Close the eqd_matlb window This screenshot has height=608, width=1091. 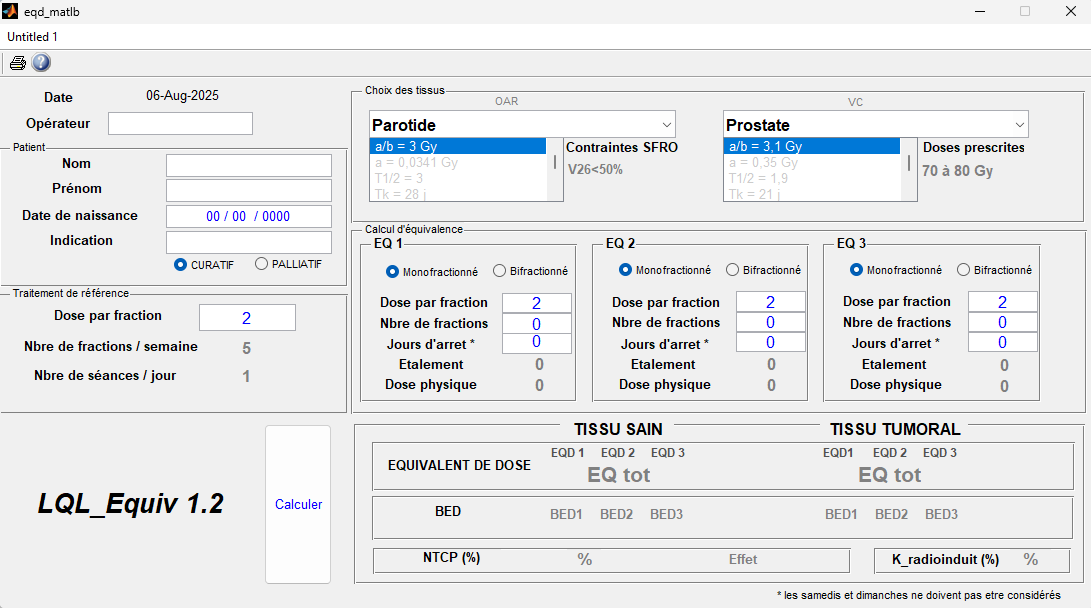(x=1071, y=12)
